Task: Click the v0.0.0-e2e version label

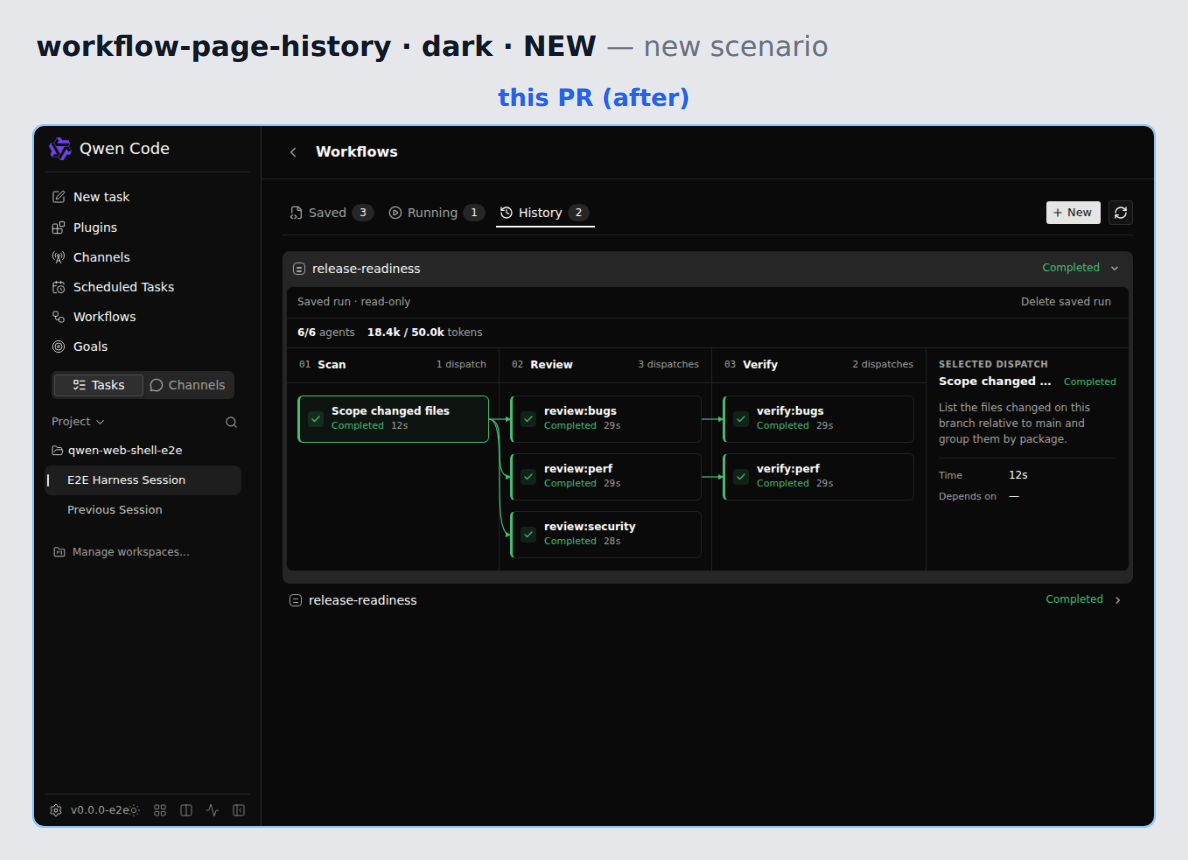Action: tap(99, 810)
